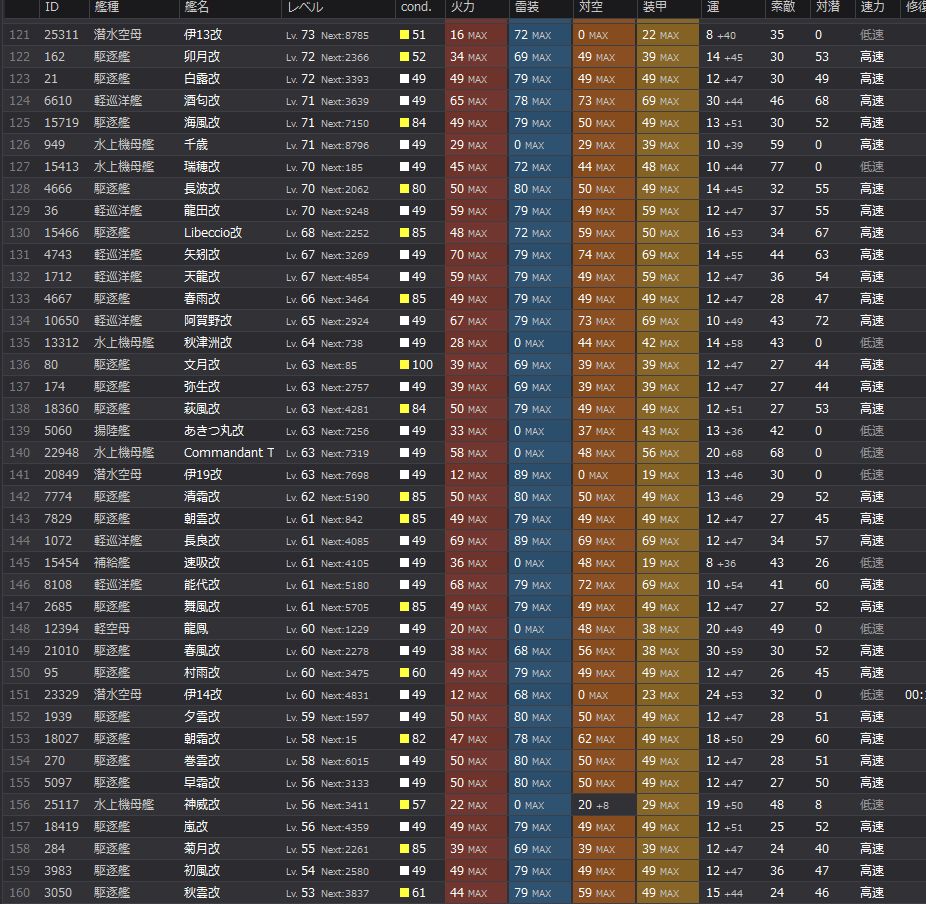Image resolution: width=926 pixels, height=904 pixels.
Task: Select ship name 卯月改
Action: coord(202,57)
